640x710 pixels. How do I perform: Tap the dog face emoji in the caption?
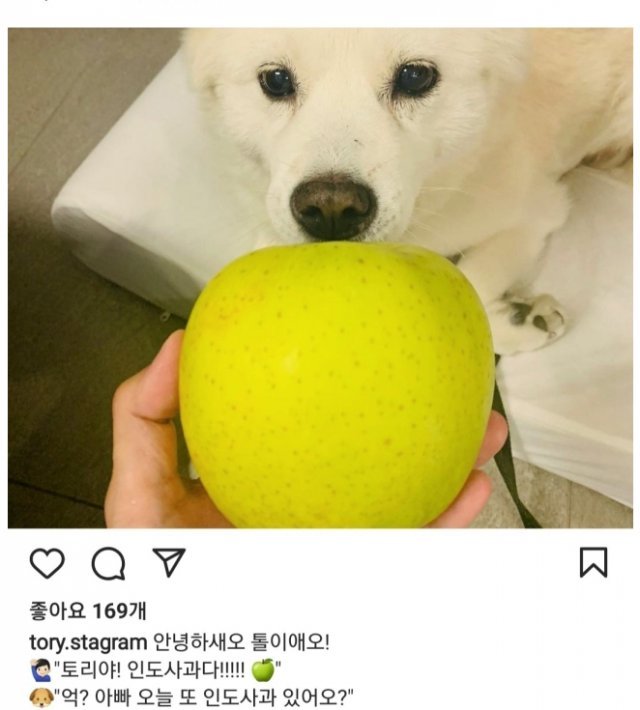pyautogui.click(x=41, y=698)
